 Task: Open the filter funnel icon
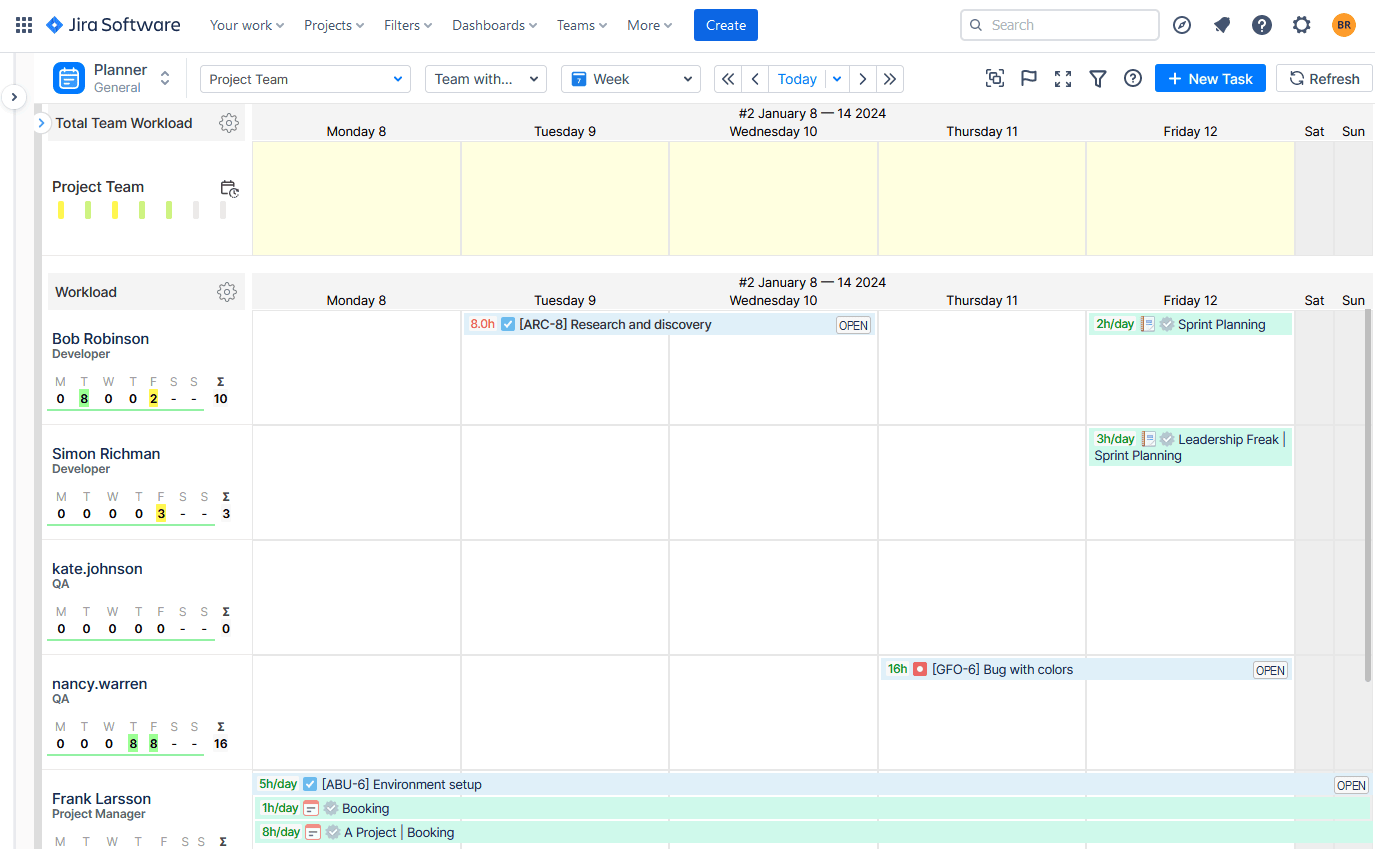(x=1097, y=78)
